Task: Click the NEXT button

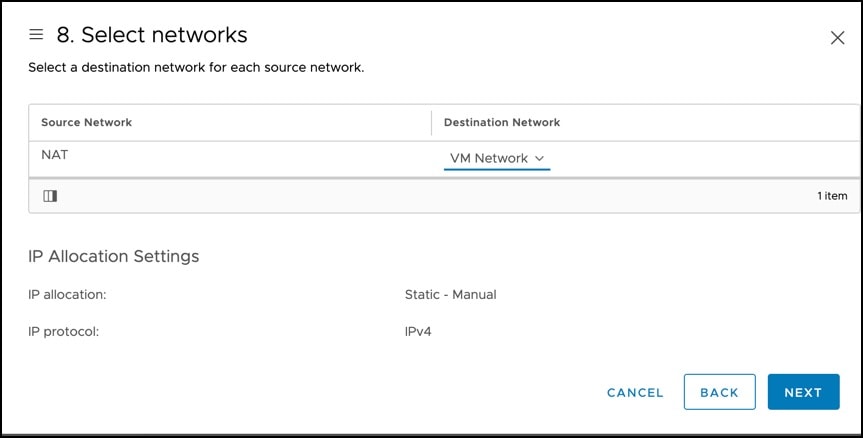Action: [804, 392]
